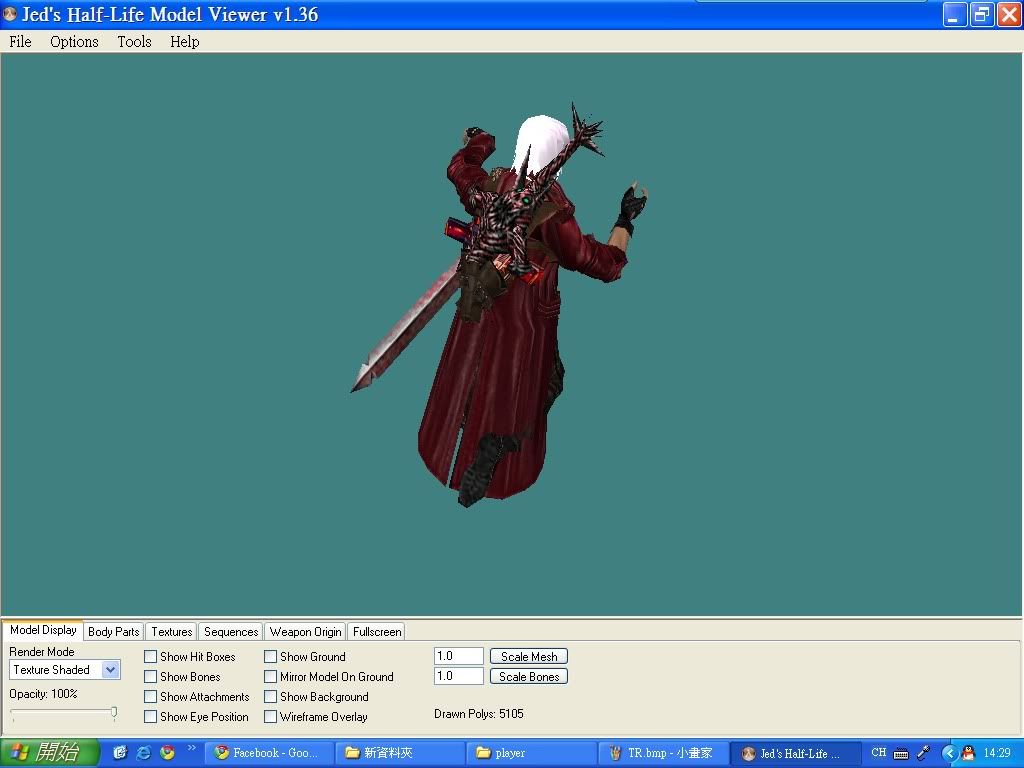
Task: Click the Scale Mesh button
Action: tap(529, 657)
